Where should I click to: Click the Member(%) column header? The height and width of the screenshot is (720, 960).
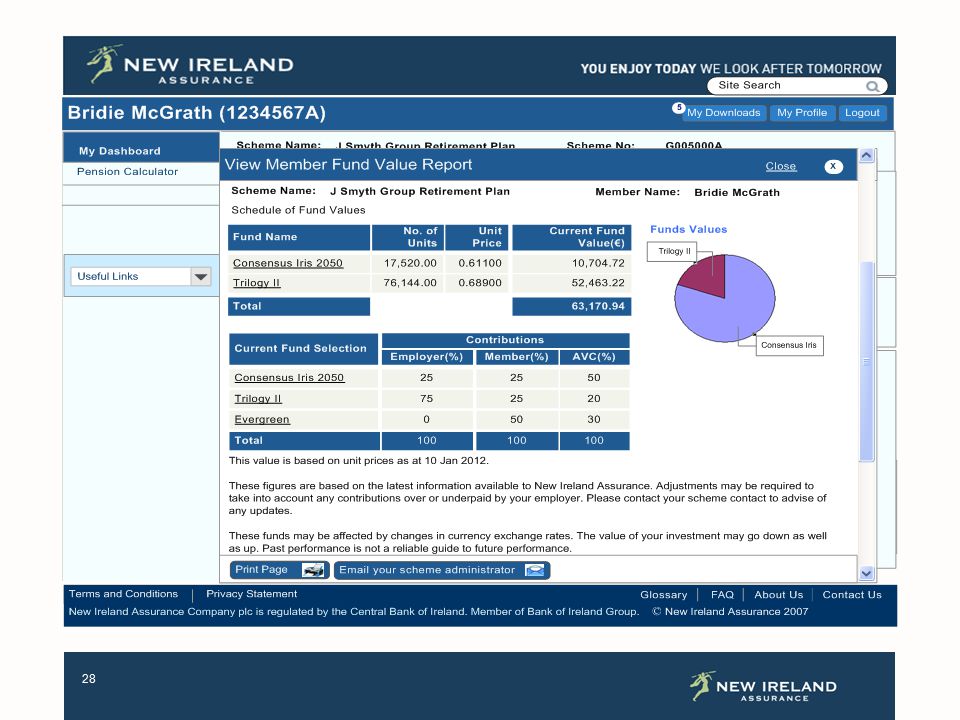click(x=516, y=357)
